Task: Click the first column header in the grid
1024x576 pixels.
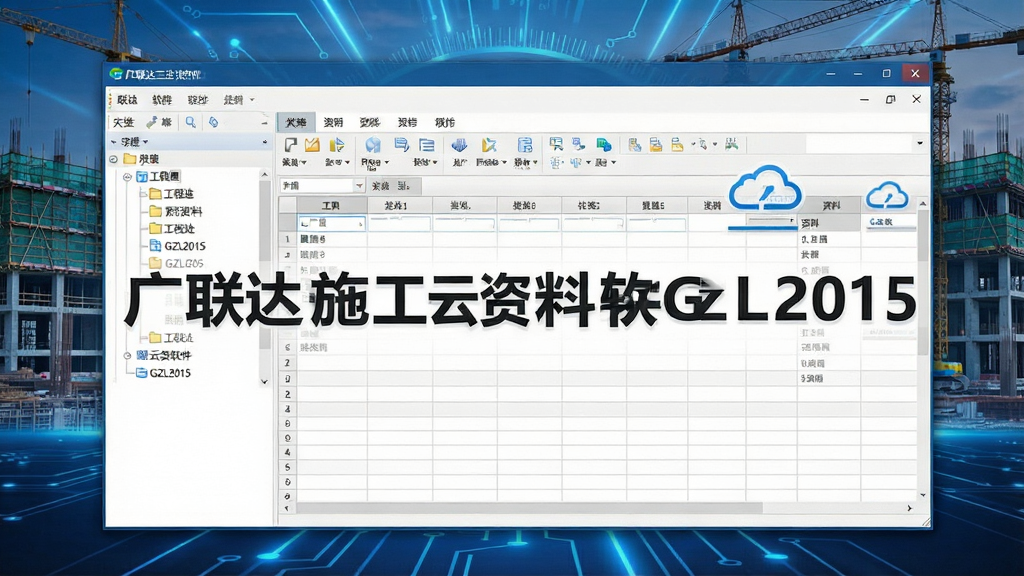Action: pyautogui.click(x=330, y=206)
